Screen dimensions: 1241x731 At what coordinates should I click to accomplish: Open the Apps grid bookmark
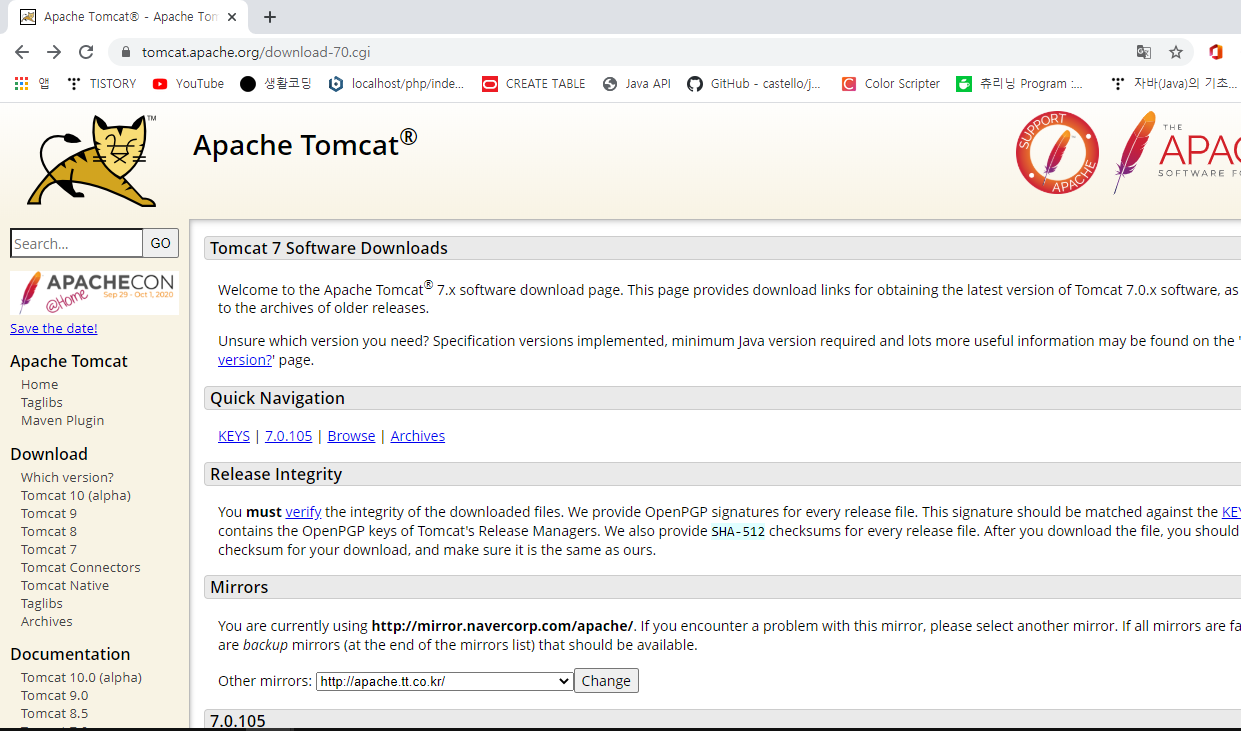coord(31,84)
